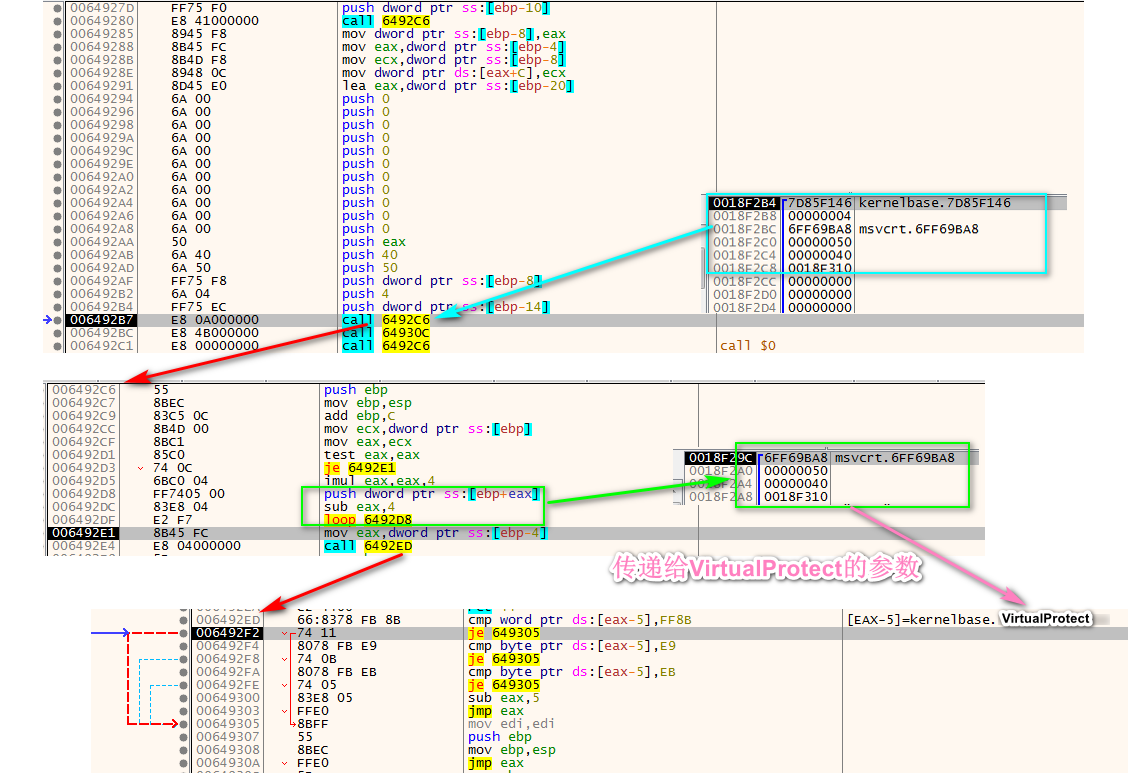
Task: Select stack comment msvcrt.6FF69BA8 in middle panel
Action: pyautogui.click(x=894, y=458)
